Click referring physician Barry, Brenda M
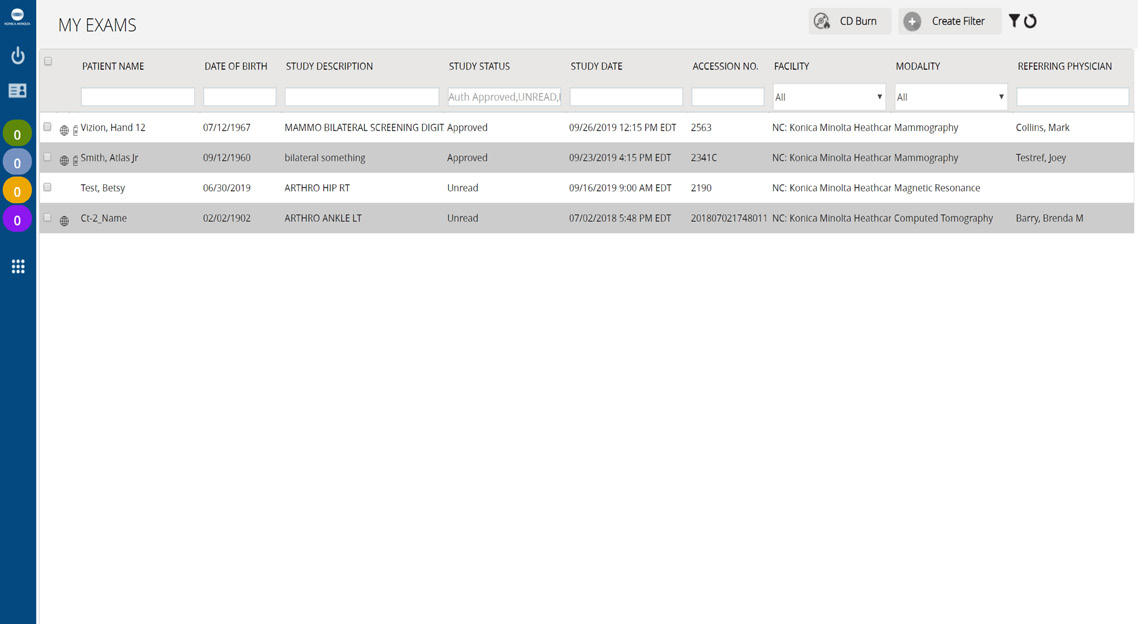The image size is (1142, 624). pyautogui.click(x=1050, y=218)
